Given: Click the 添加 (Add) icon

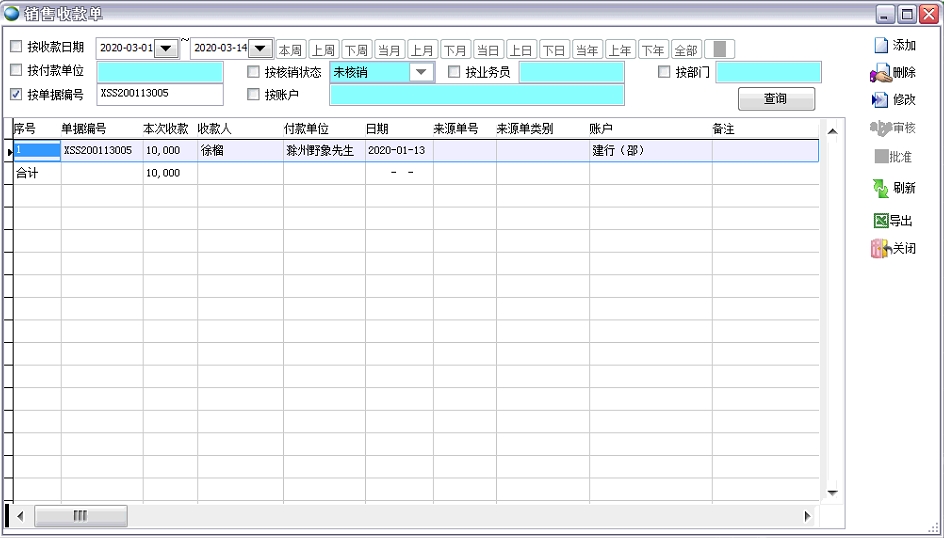Looking at the screenshot, I should [x=881, y=45].
